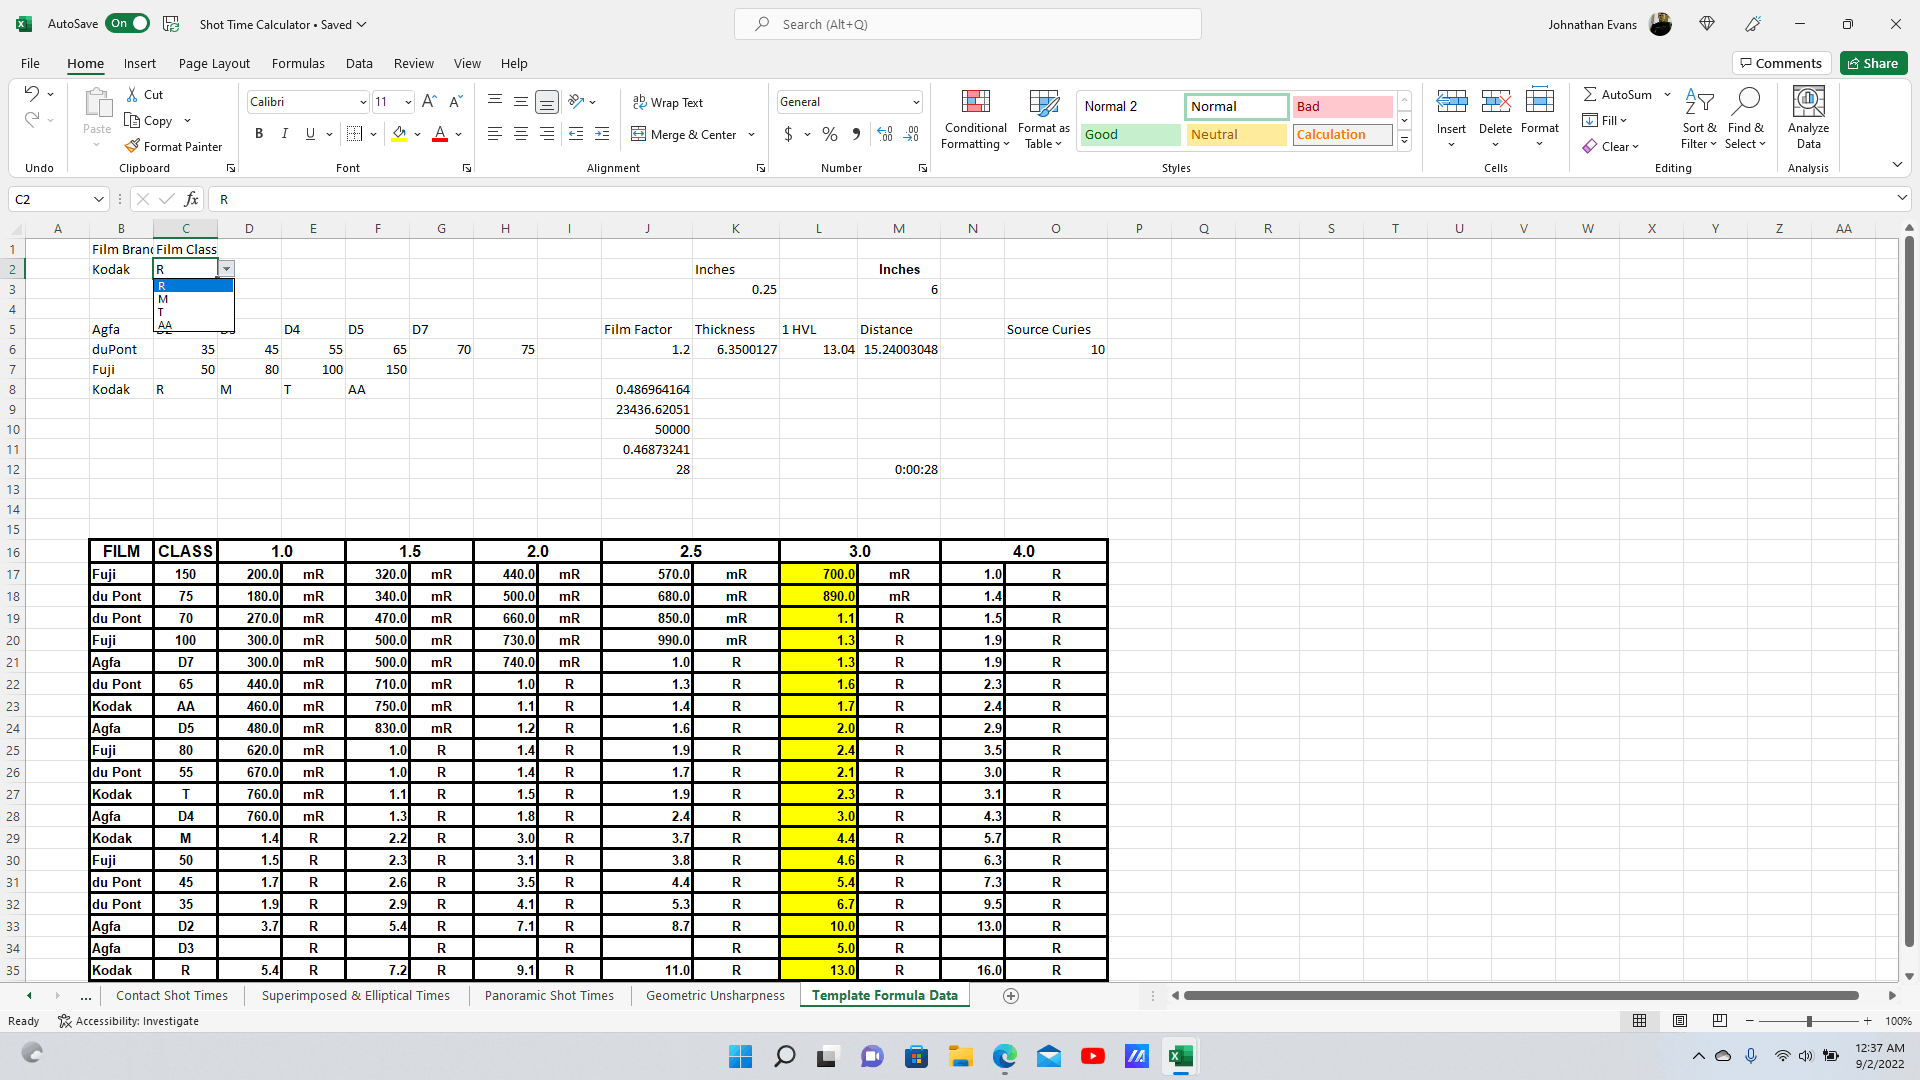Apply the Bad cell style
The height and width of the screenshot is (1080, 1920).
(x=1342, y=106)
